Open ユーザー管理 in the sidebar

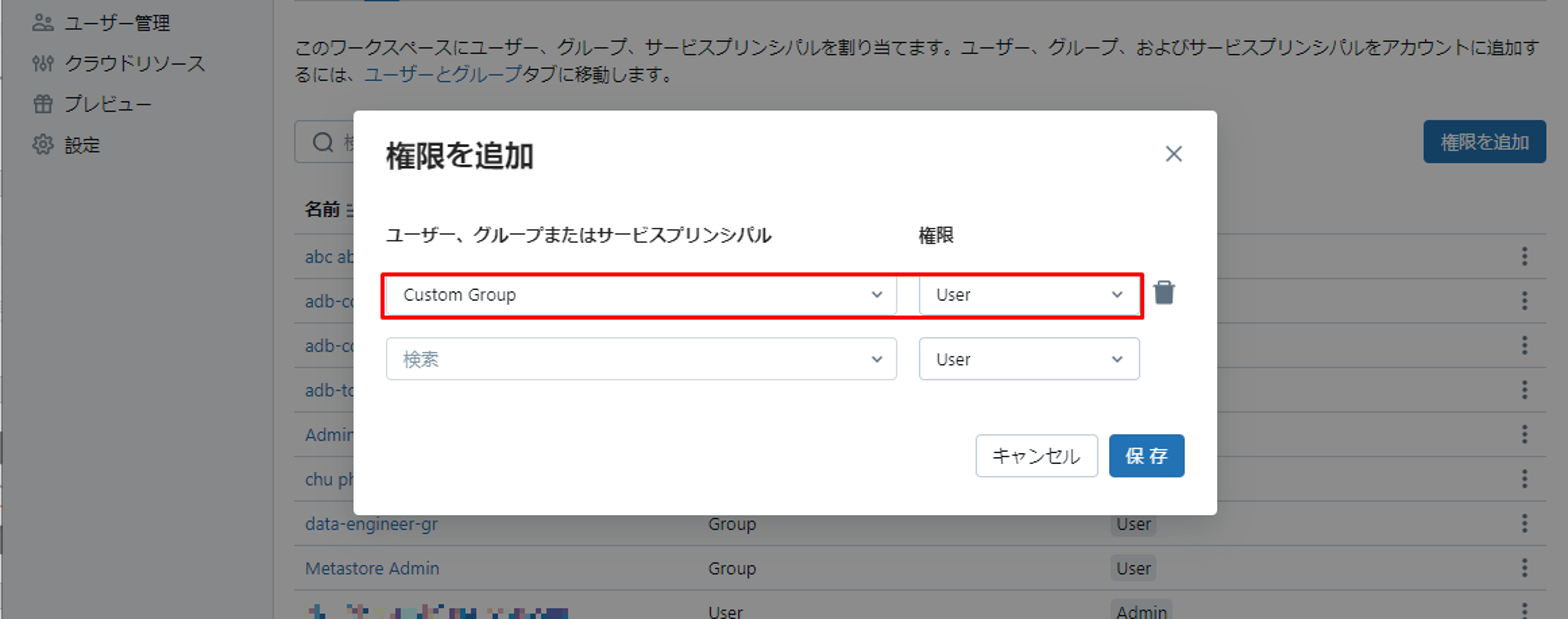116,22
